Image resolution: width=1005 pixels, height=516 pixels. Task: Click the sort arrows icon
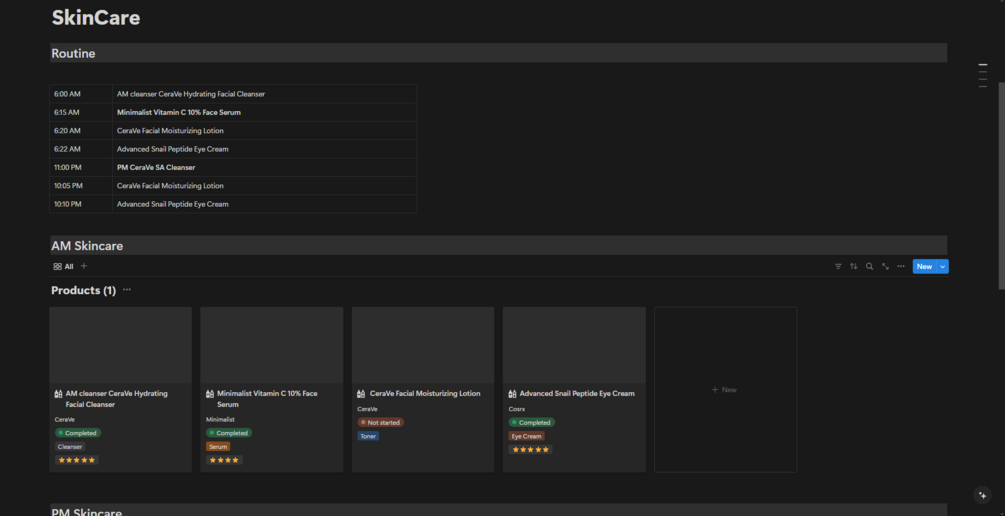[x=854, y=267]
